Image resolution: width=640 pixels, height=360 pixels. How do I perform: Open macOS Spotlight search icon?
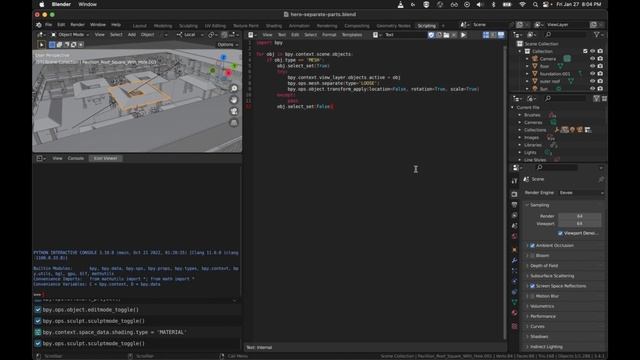coord(535,4)
